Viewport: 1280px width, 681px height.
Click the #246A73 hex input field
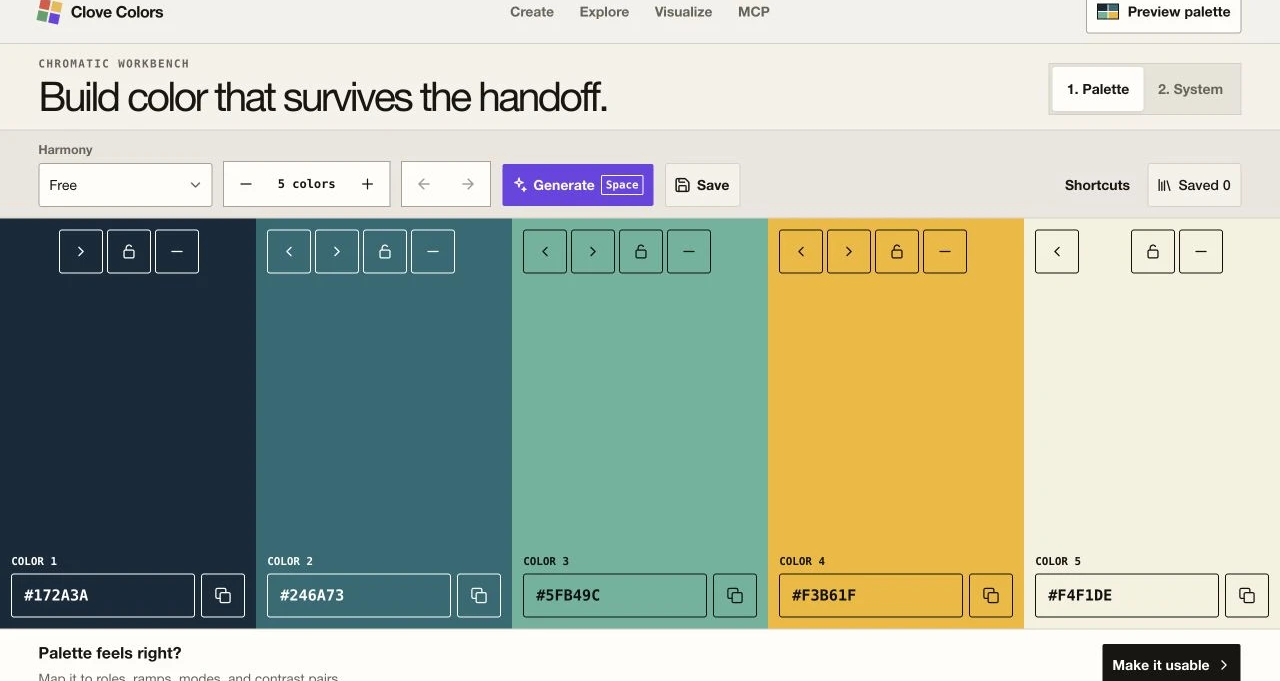359,595
